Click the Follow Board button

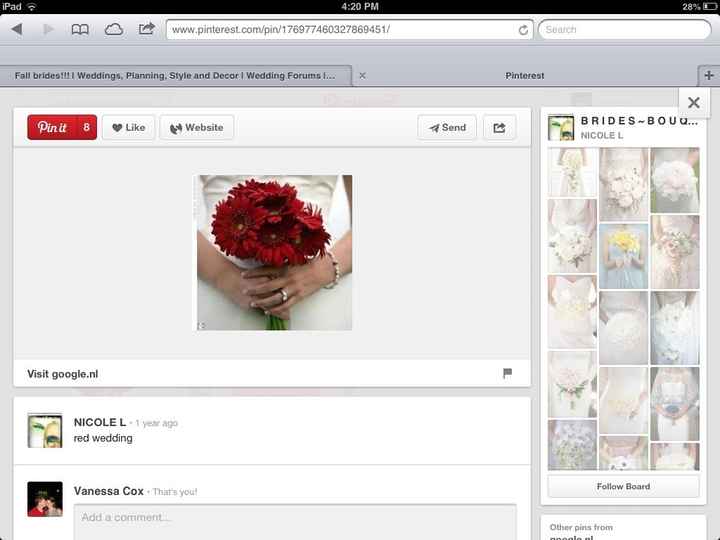(x=623, y=486)
